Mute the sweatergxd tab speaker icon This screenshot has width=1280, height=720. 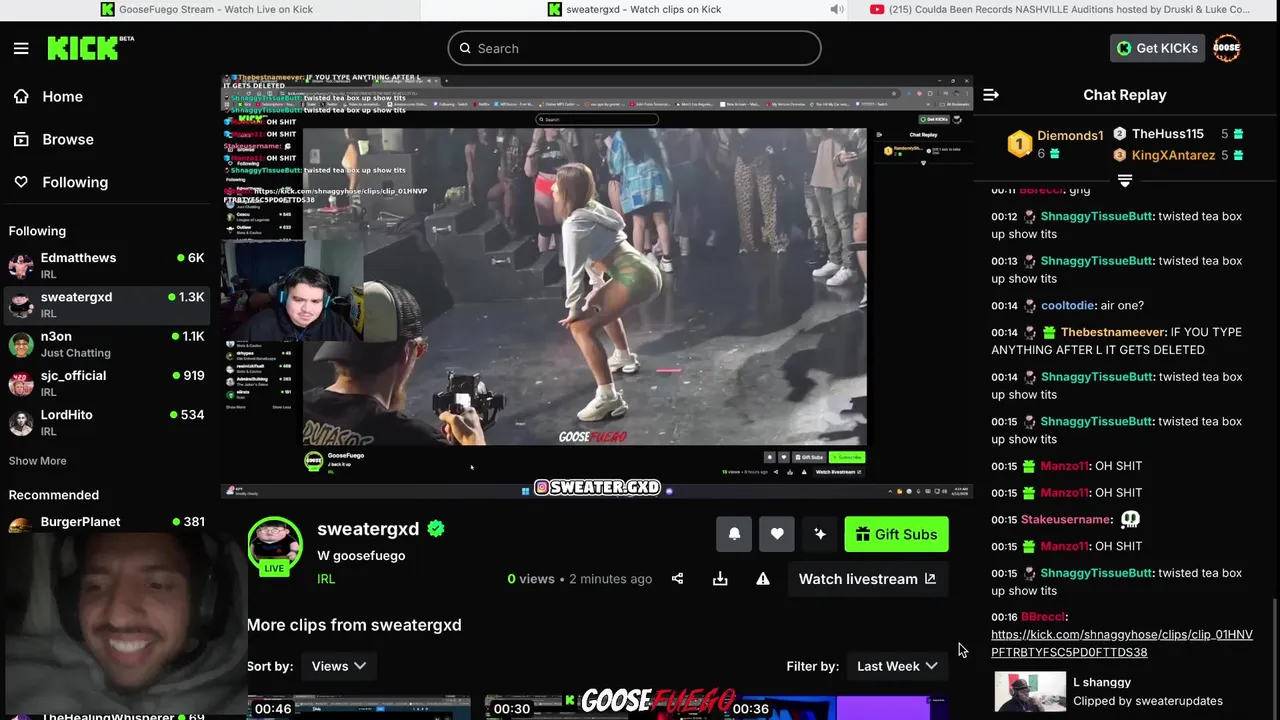837,9
